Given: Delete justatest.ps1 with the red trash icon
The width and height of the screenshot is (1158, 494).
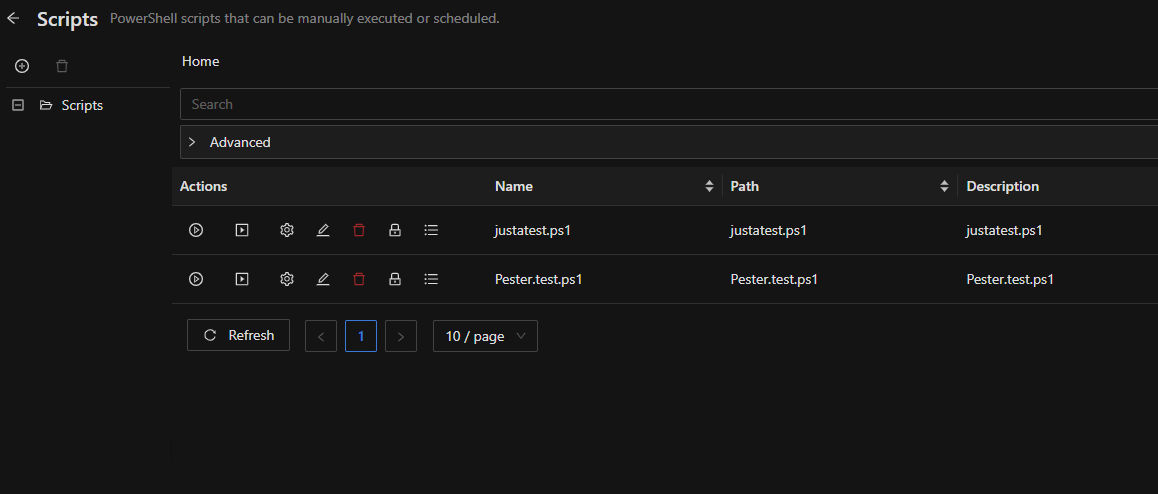Looking at the screenshot, I should click(x=359, y=230).
